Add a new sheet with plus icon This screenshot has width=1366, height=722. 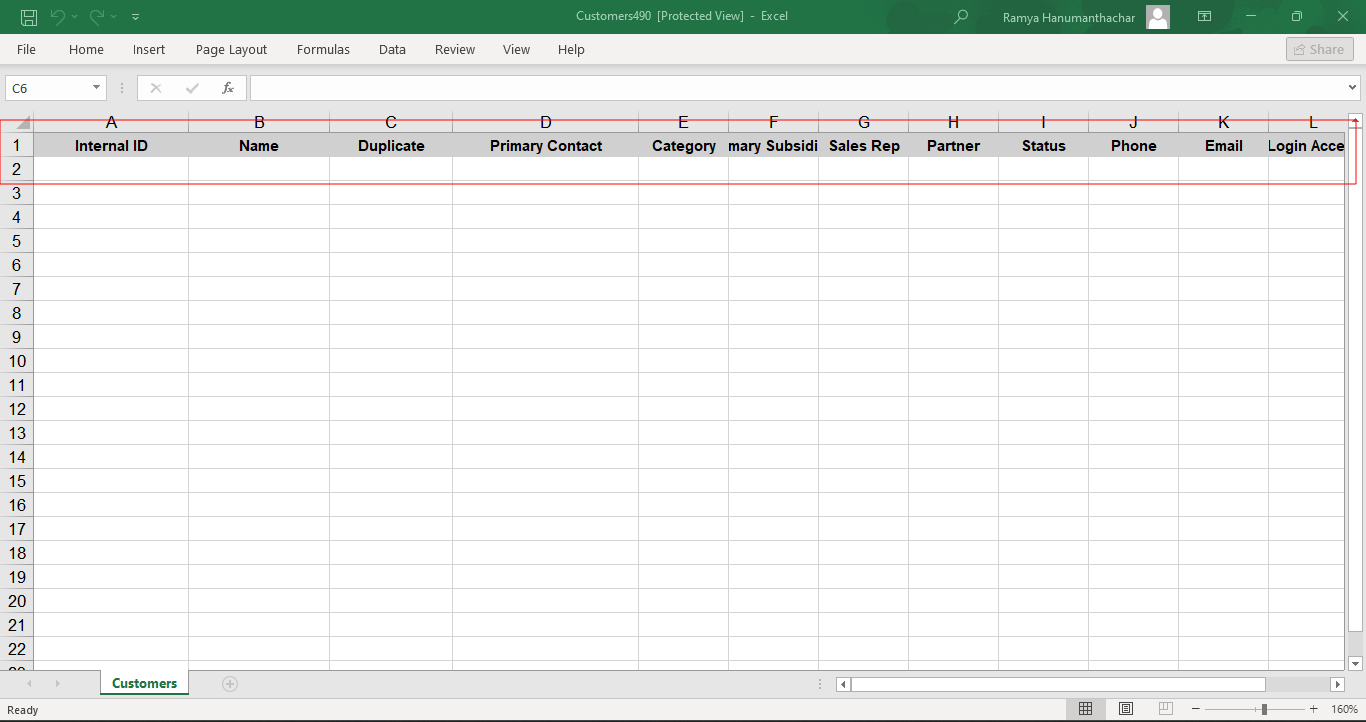[230, 684]
